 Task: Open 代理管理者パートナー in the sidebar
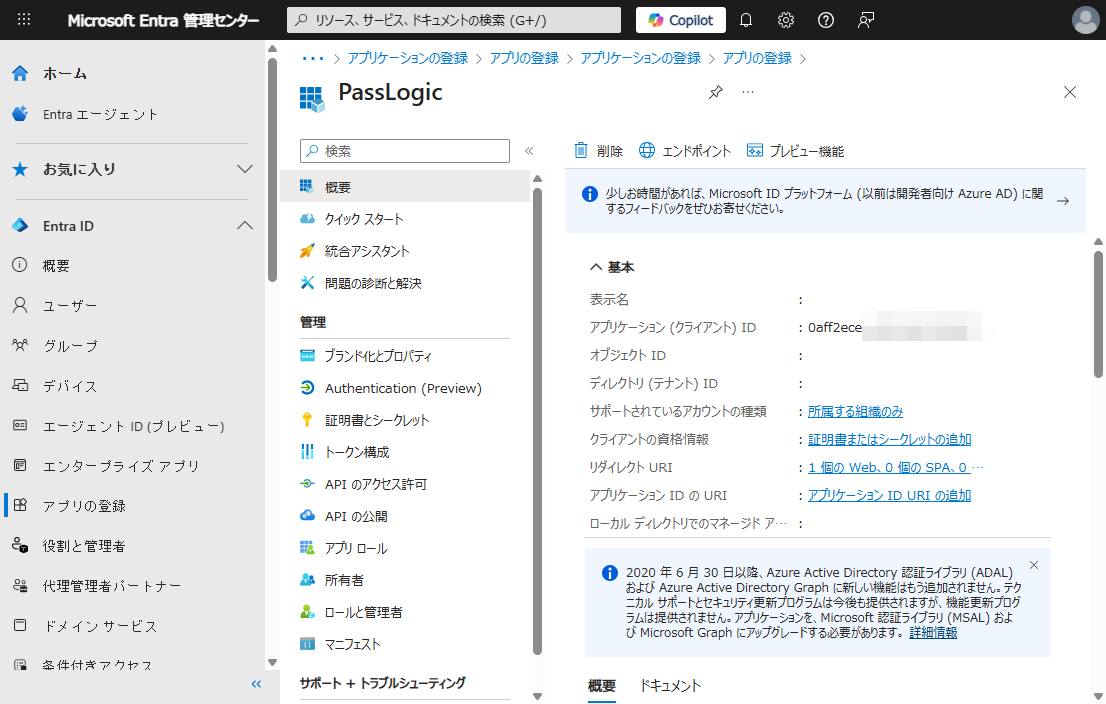[x=111, y=586]
